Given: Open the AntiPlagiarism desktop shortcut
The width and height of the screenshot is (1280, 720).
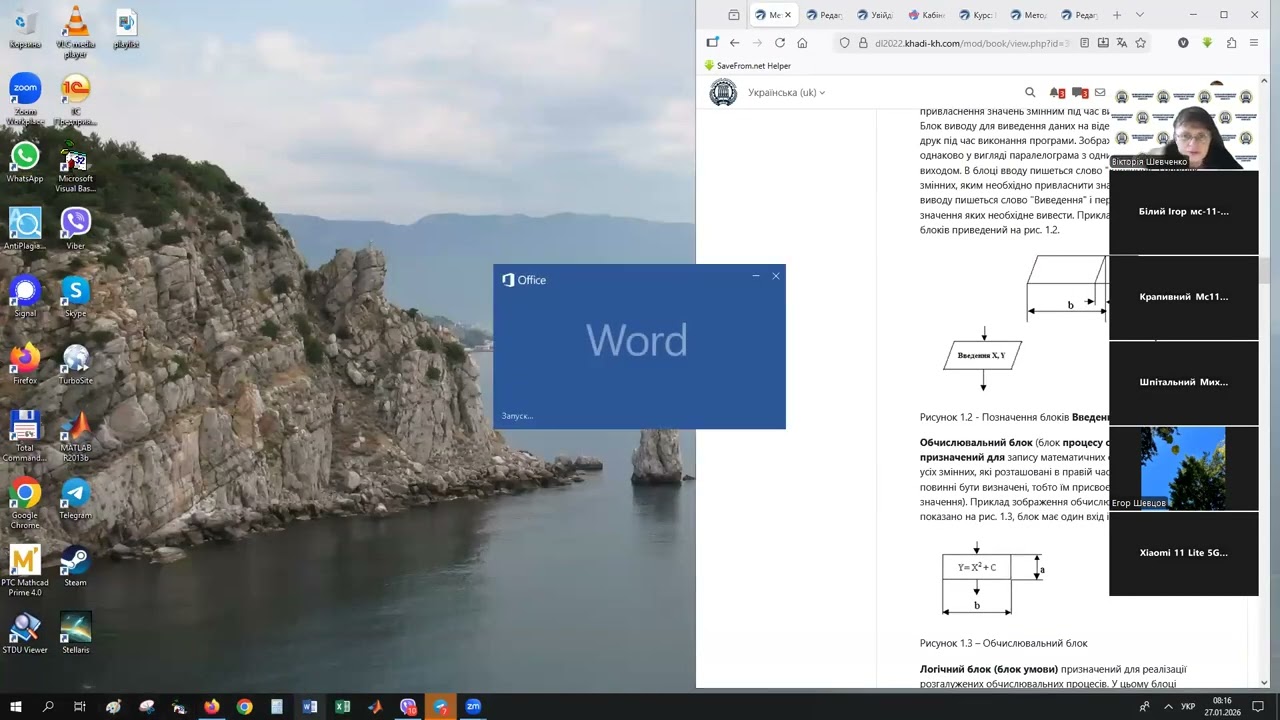Looking at the screenshot, I should point(25,228).
